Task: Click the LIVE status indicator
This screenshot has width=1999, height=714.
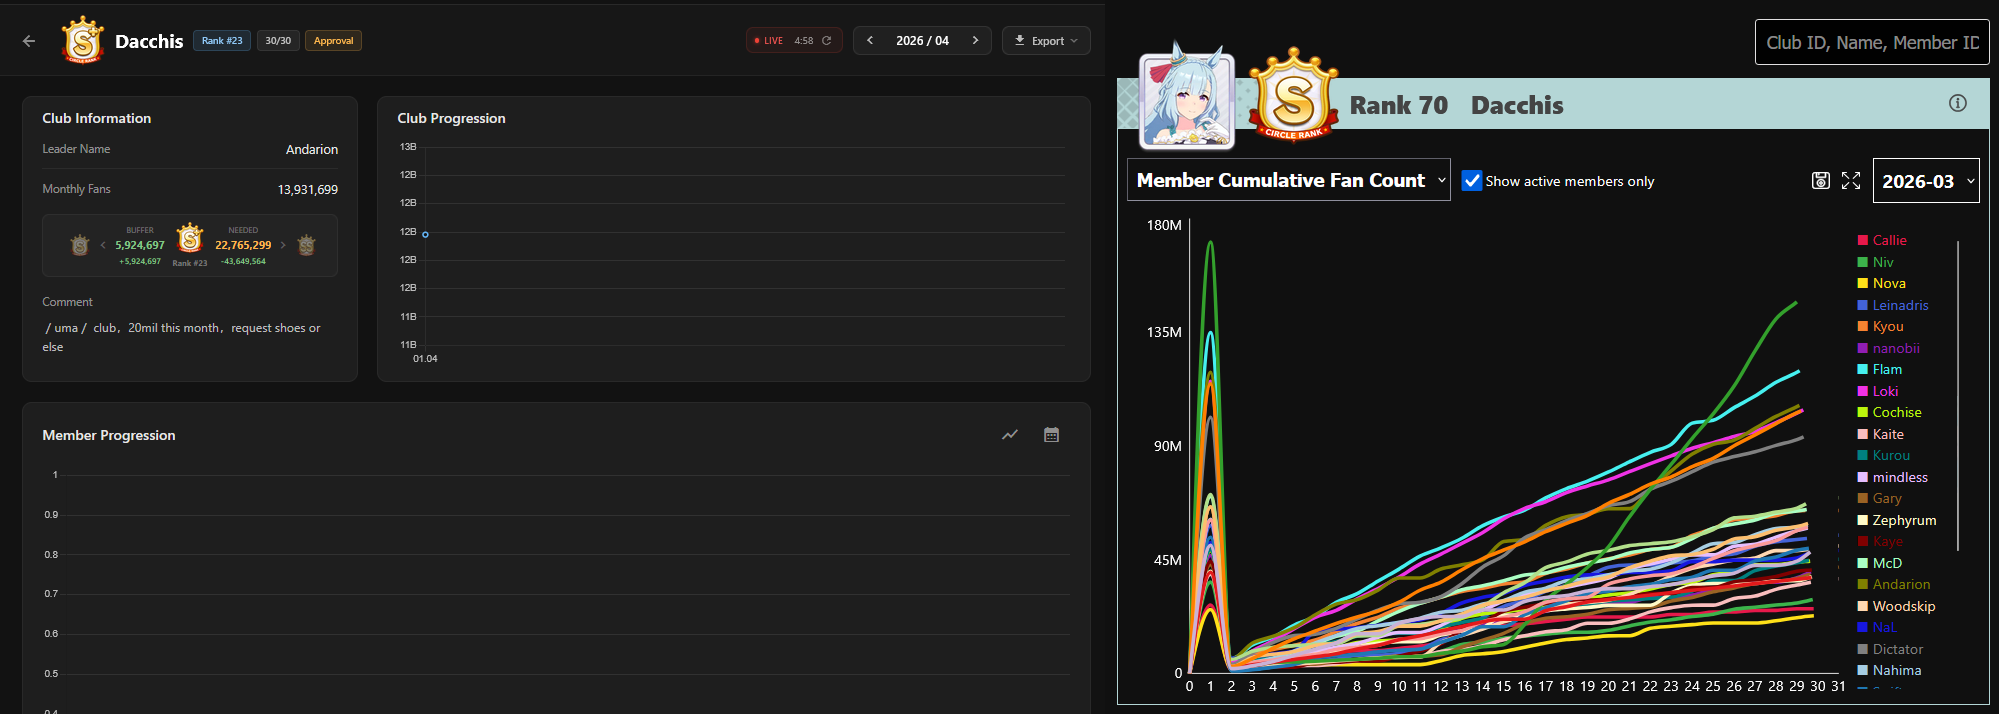Action: (x=768, y=41)
